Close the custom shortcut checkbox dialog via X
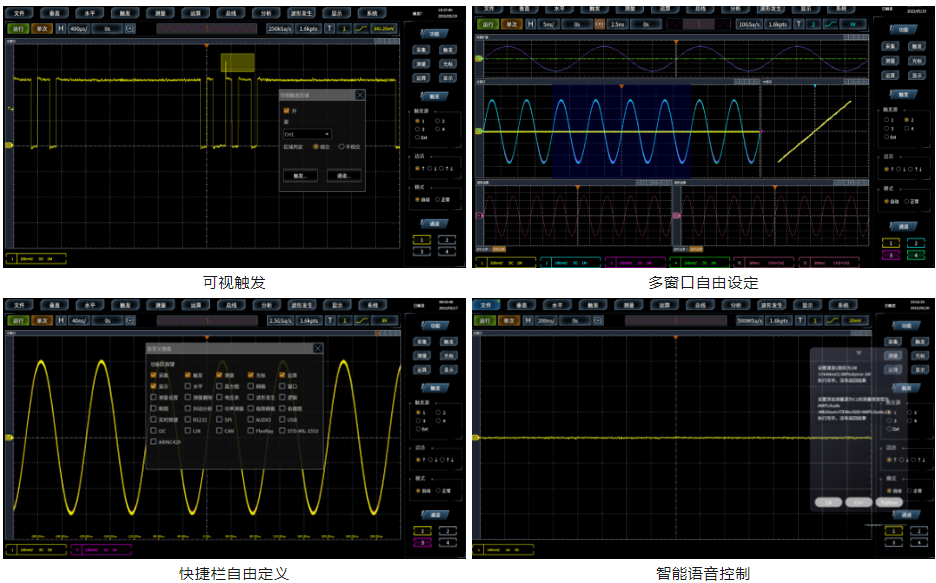 (x=318, y=348)
